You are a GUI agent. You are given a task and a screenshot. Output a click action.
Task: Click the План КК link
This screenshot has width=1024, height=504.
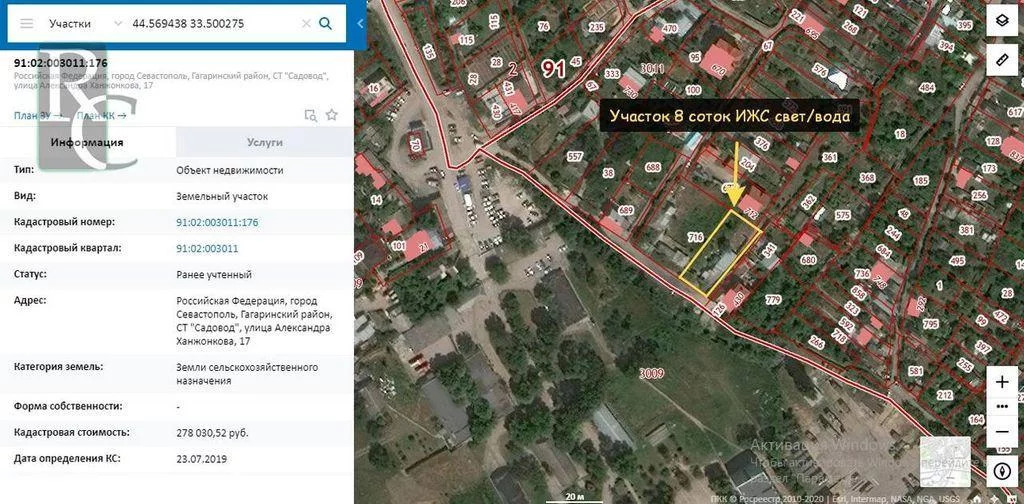[x=101, y=115]
